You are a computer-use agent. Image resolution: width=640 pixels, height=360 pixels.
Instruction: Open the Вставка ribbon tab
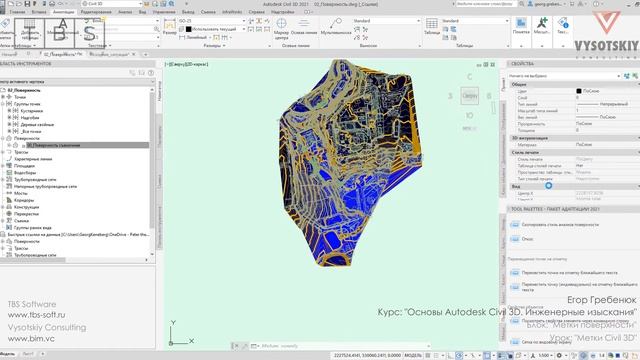(39, 12)
